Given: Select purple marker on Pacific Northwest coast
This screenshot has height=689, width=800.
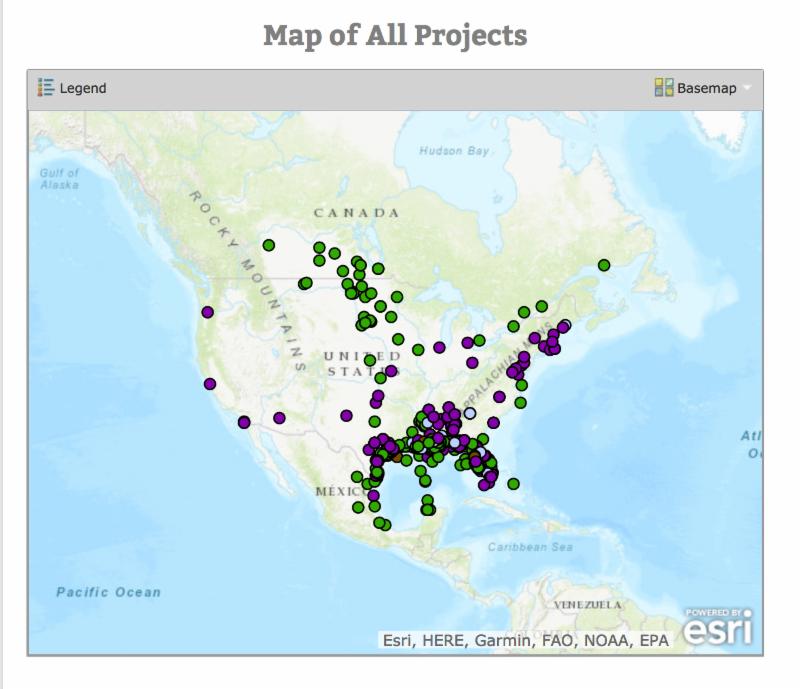Looking at the screenshot, I should [x=207, y=312].
